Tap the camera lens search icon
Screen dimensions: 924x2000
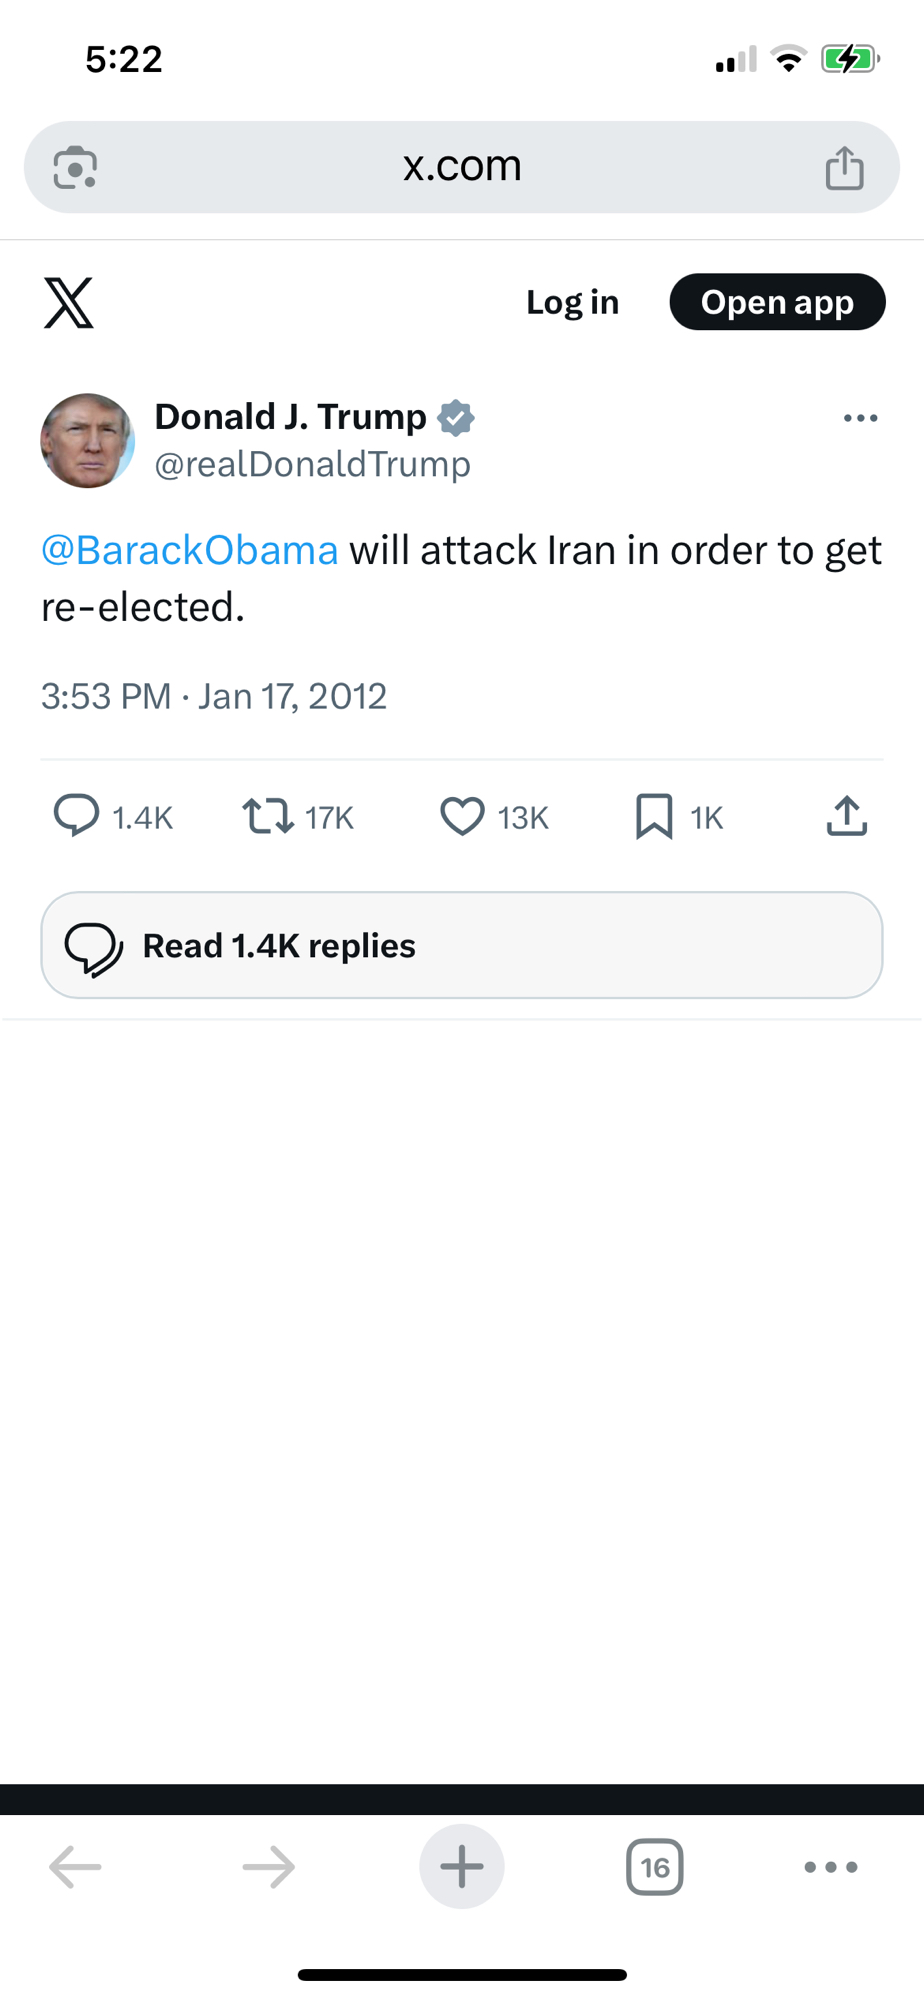(75, 168)
